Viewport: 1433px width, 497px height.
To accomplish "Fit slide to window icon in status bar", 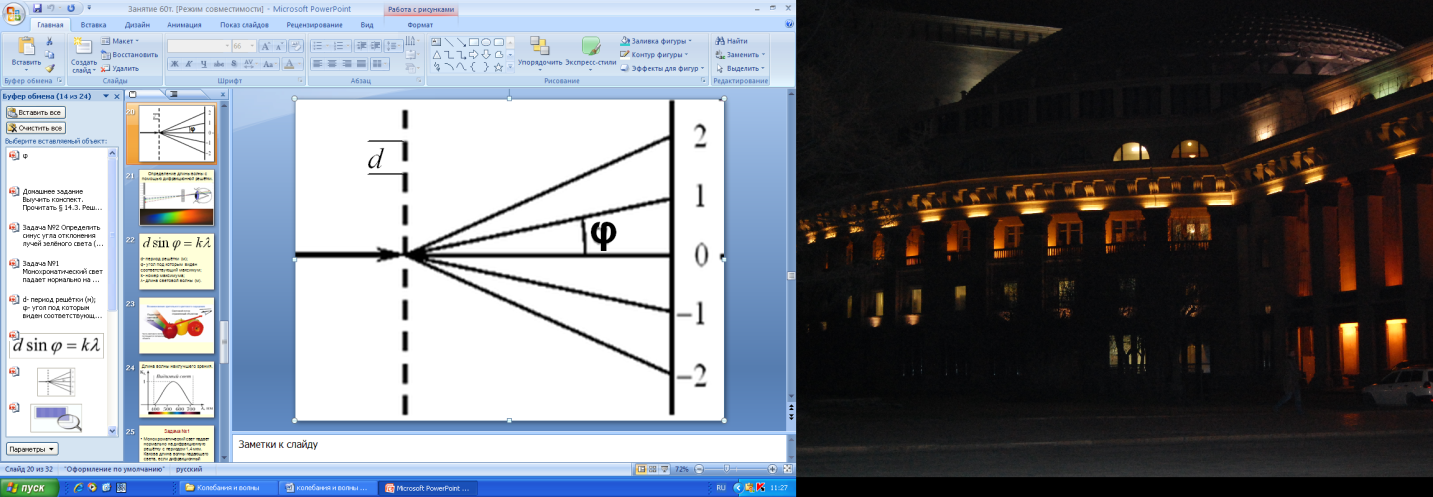I will [786, 469].
